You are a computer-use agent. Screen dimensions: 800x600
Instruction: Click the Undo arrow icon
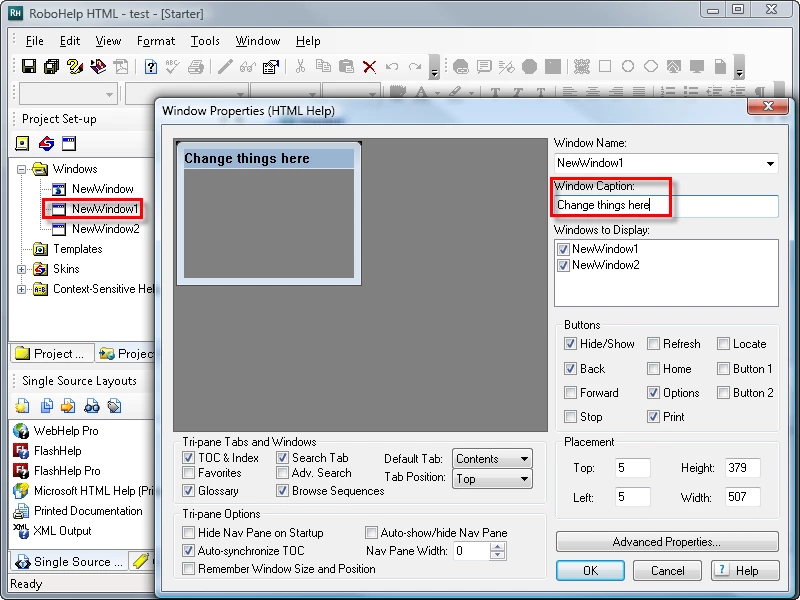tap(392, 66)
